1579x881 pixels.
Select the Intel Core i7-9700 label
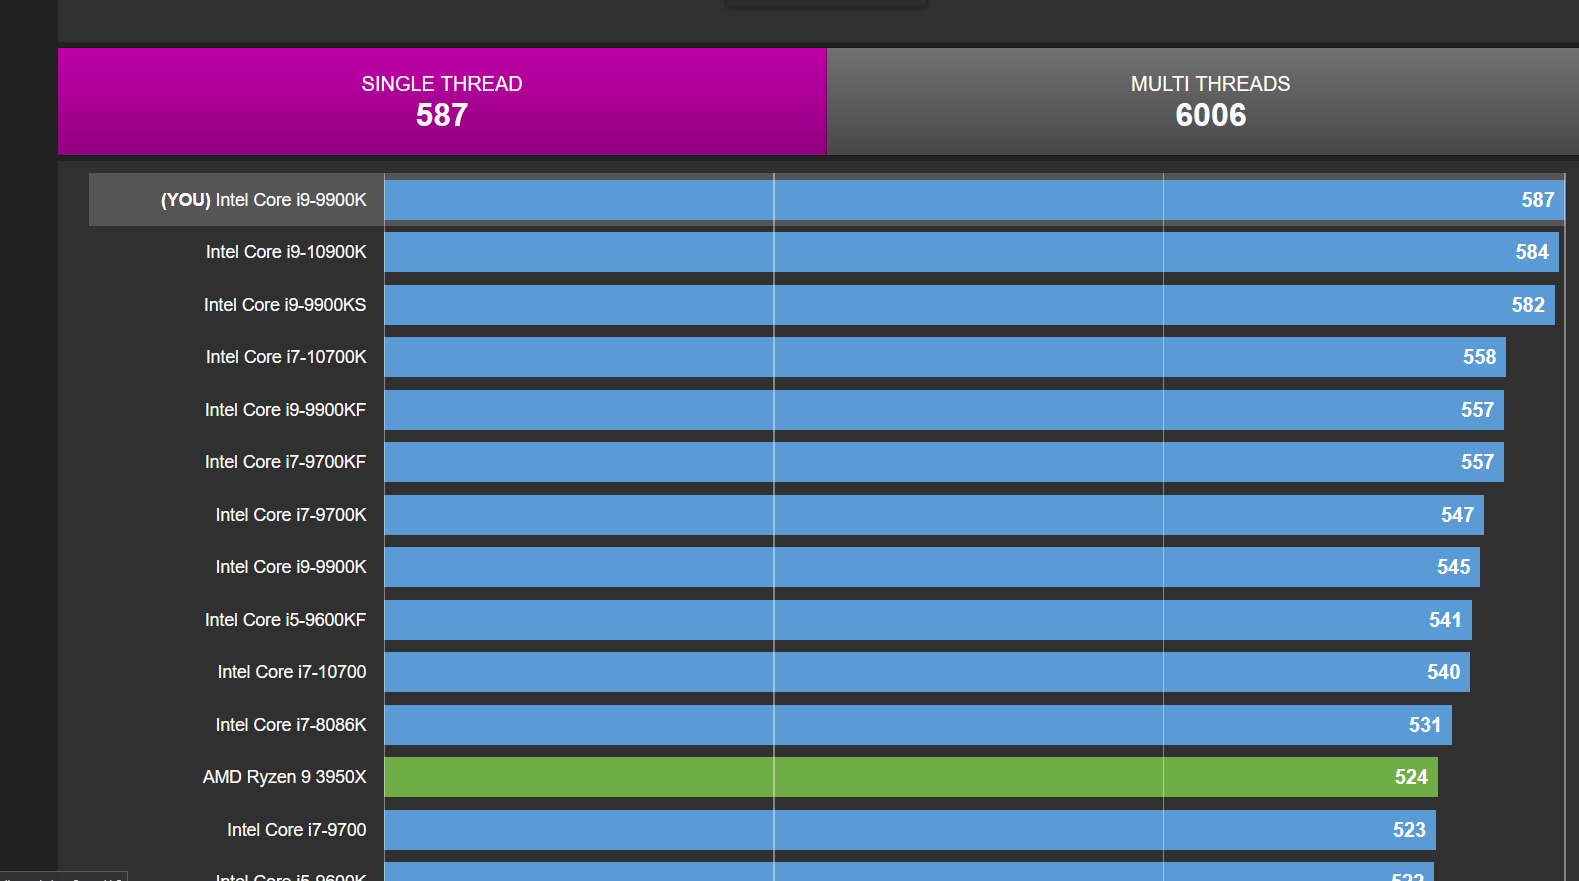pos(297,830)
